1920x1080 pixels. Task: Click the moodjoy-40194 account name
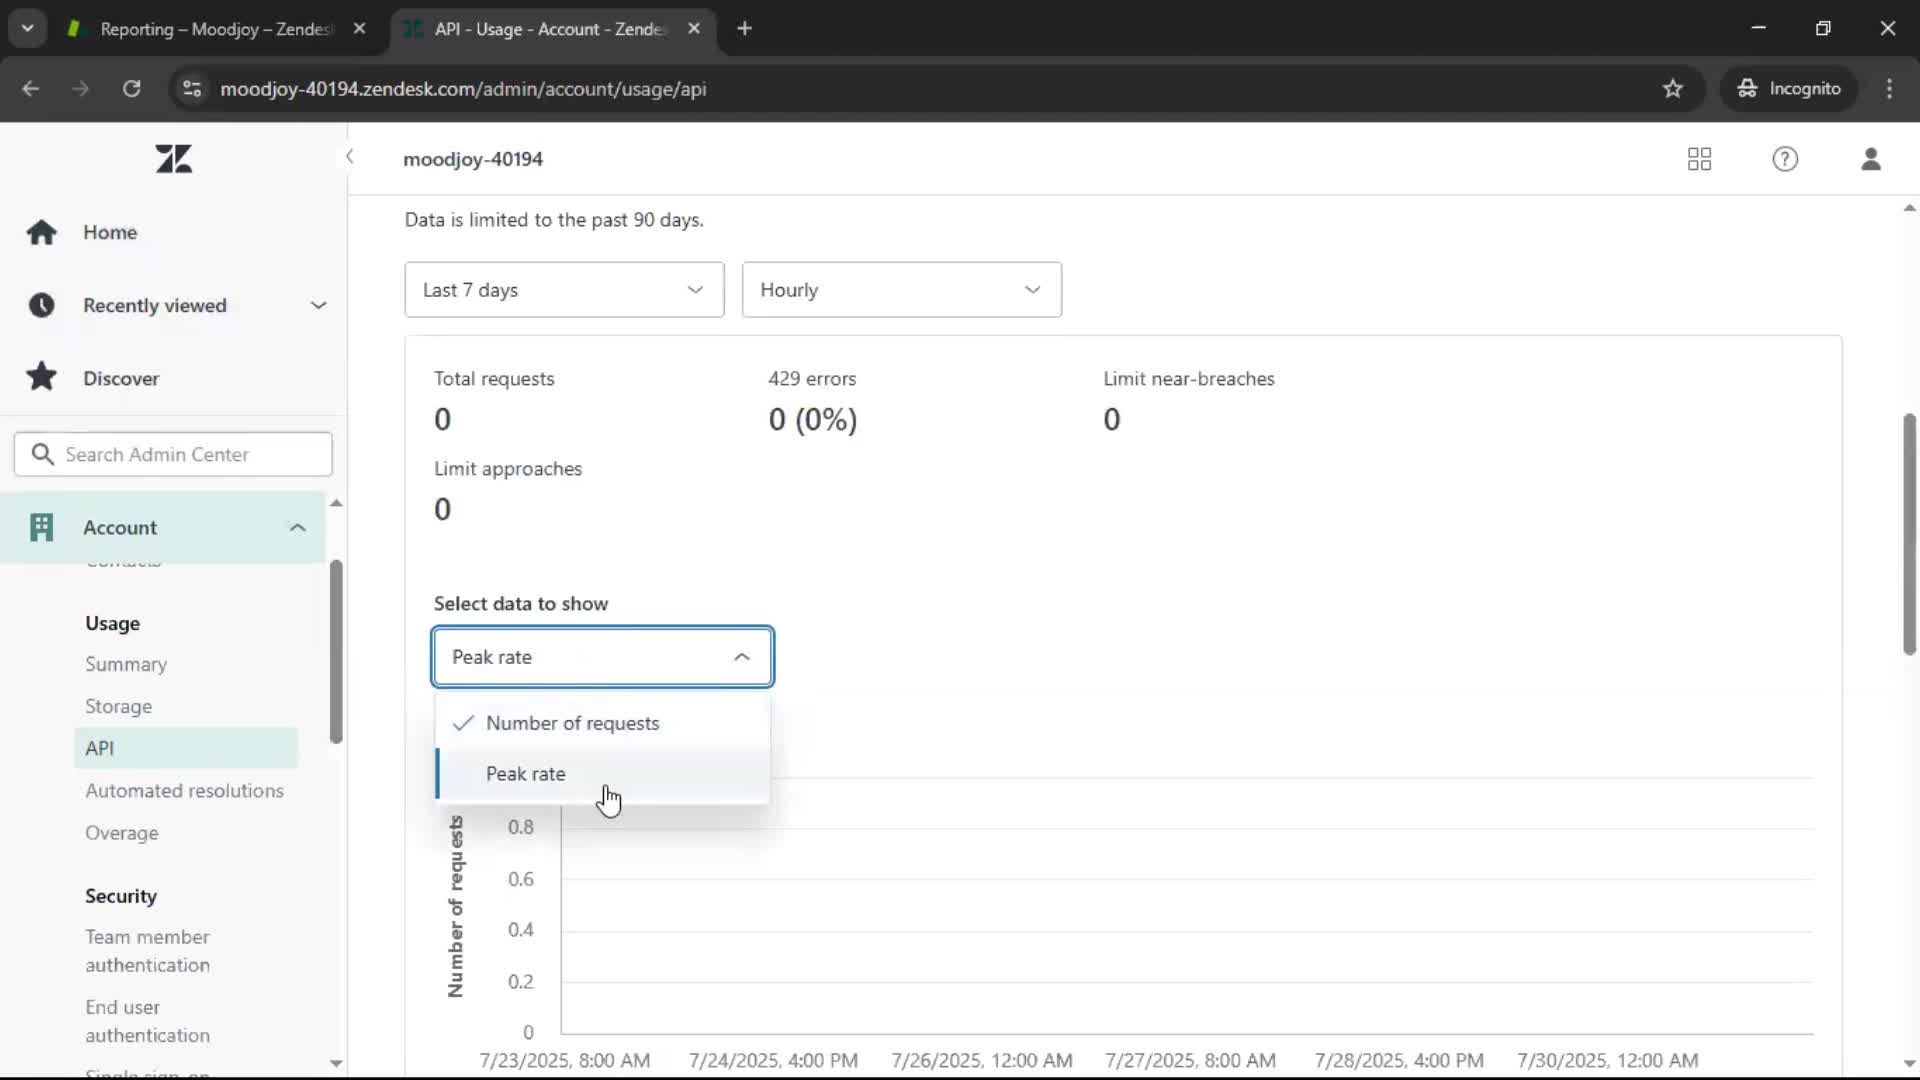[x=473, y=159]
